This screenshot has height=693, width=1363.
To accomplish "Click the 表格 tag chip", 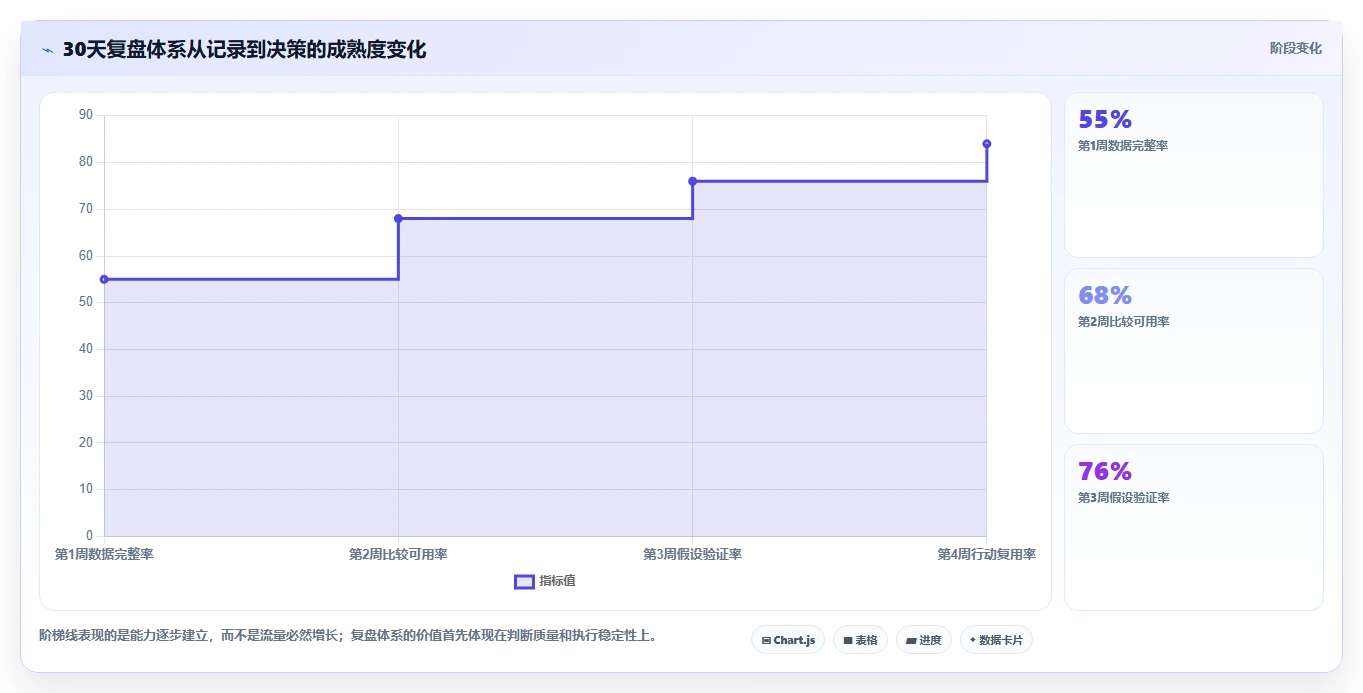I will click(x=860, y=640).
